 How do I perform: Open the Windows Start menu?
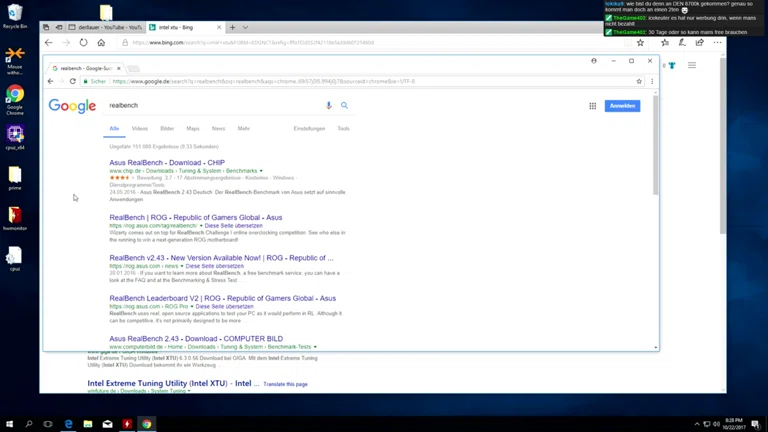9,424
